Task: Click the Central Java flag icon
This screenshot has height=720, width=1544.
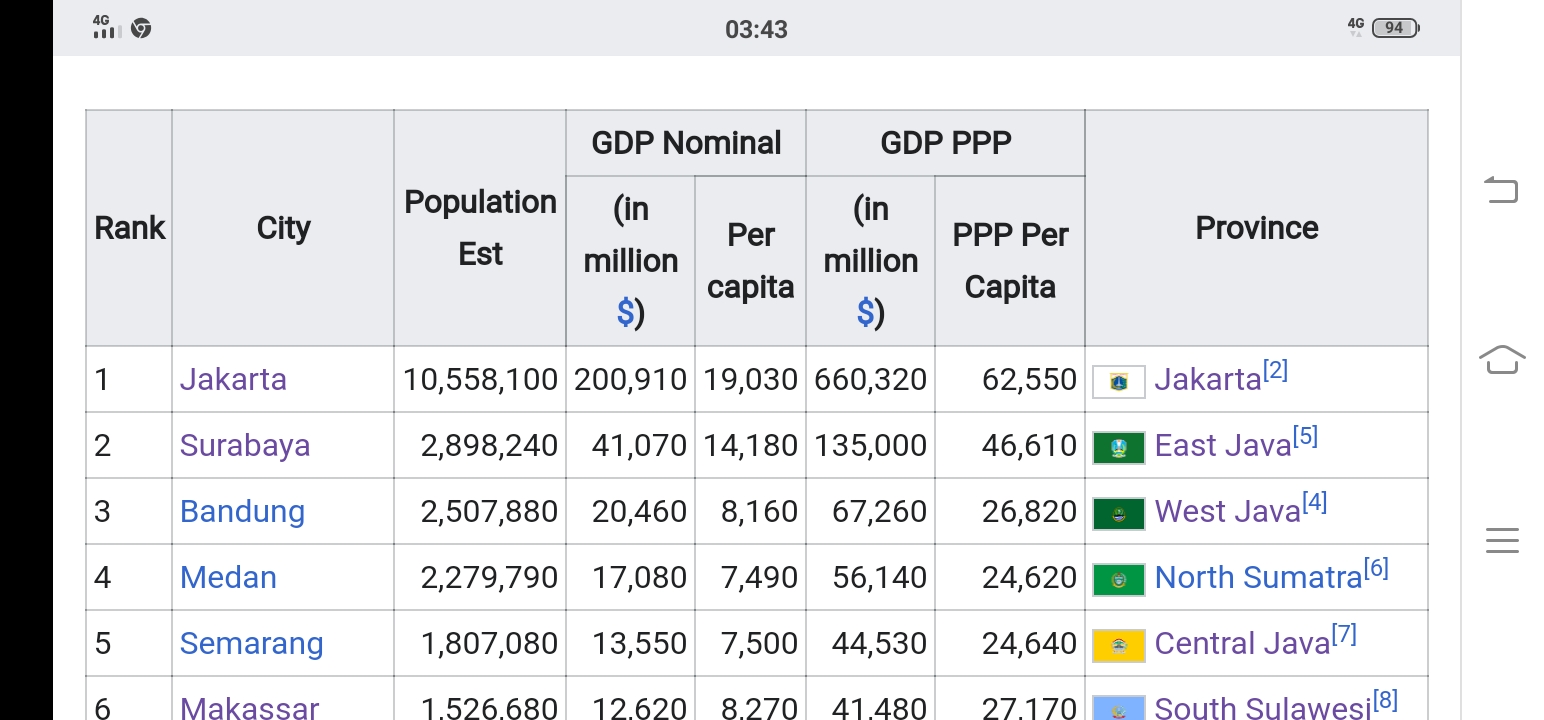Action: [x=1119, y=645]
